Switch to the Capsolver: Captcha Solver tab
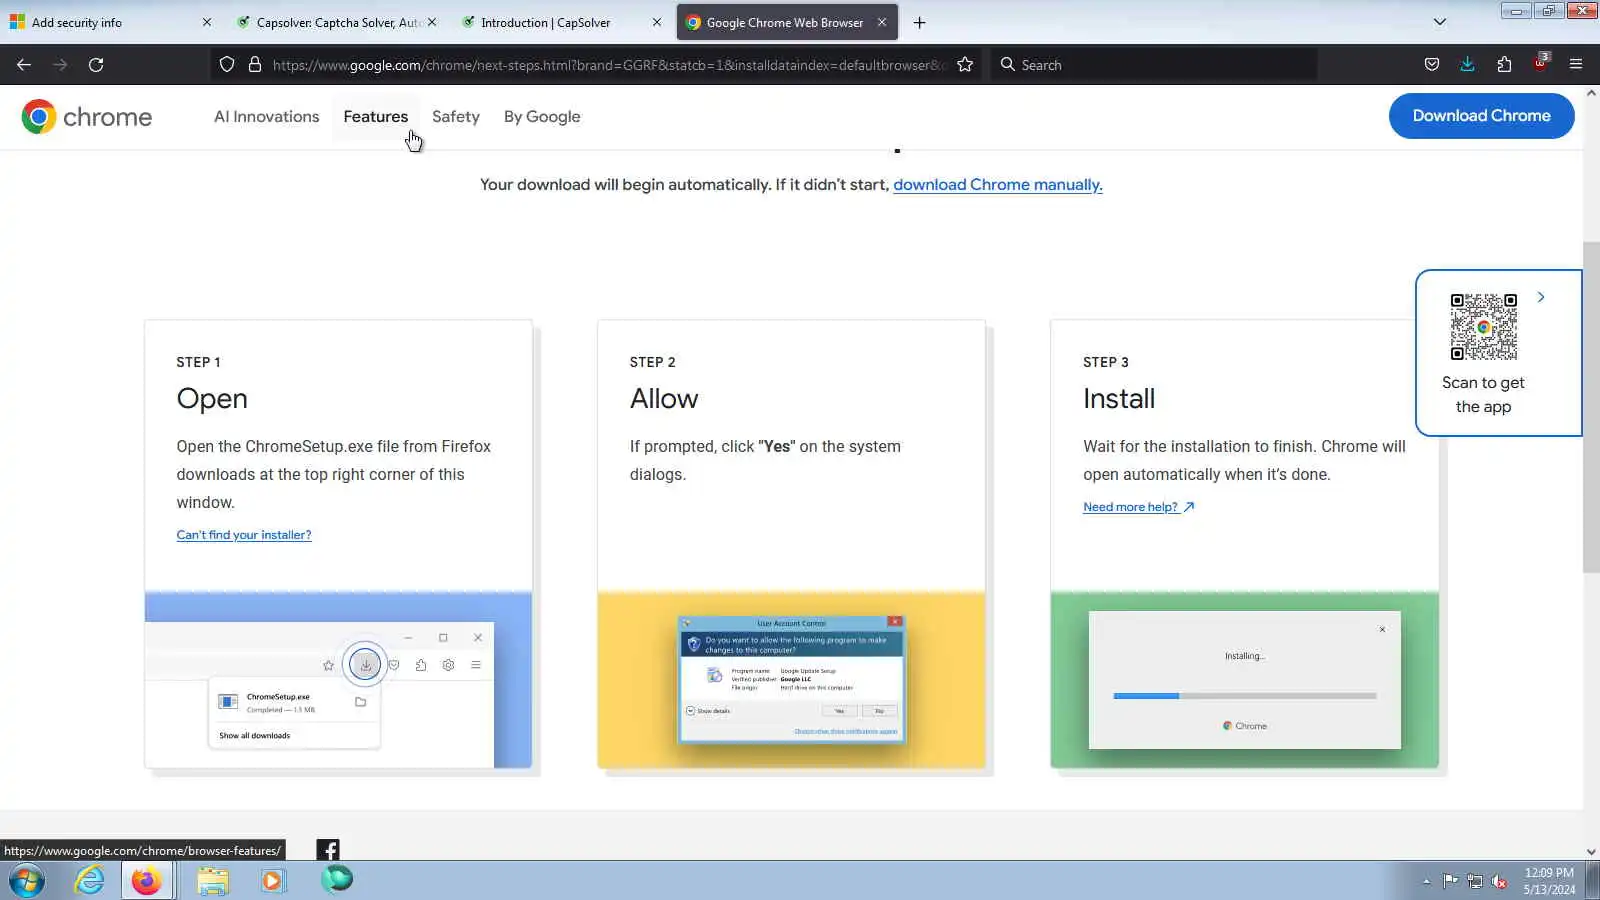 click(336, 22)
